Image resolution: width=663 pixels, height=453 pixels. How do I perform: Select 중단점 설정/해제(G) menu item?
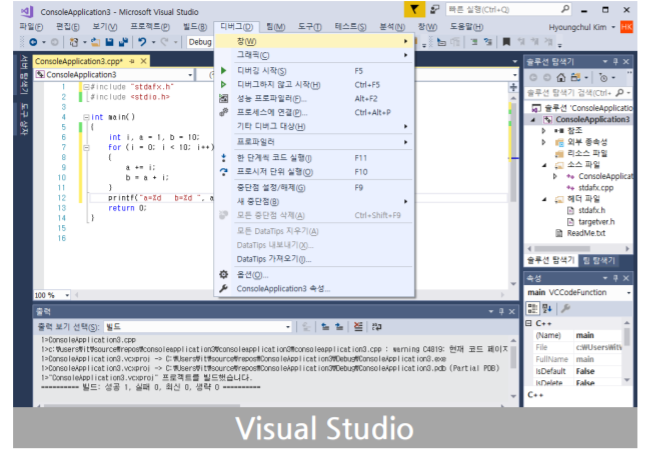[x=314, y=187]
